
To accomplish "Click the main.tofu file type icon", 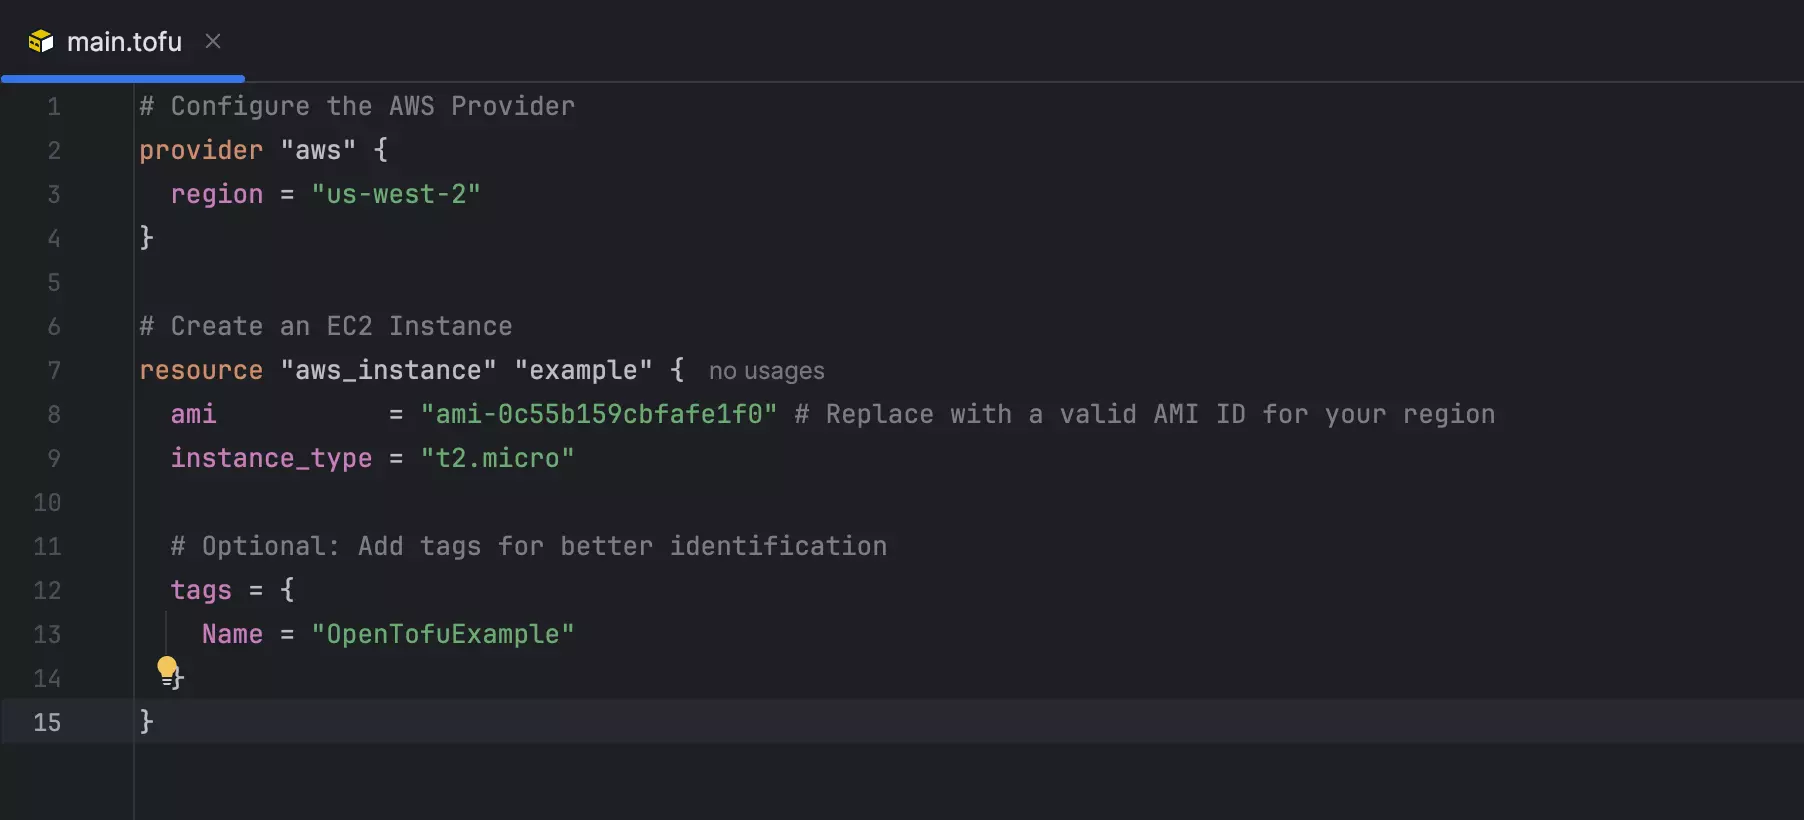I will click(x=41, y=41).
